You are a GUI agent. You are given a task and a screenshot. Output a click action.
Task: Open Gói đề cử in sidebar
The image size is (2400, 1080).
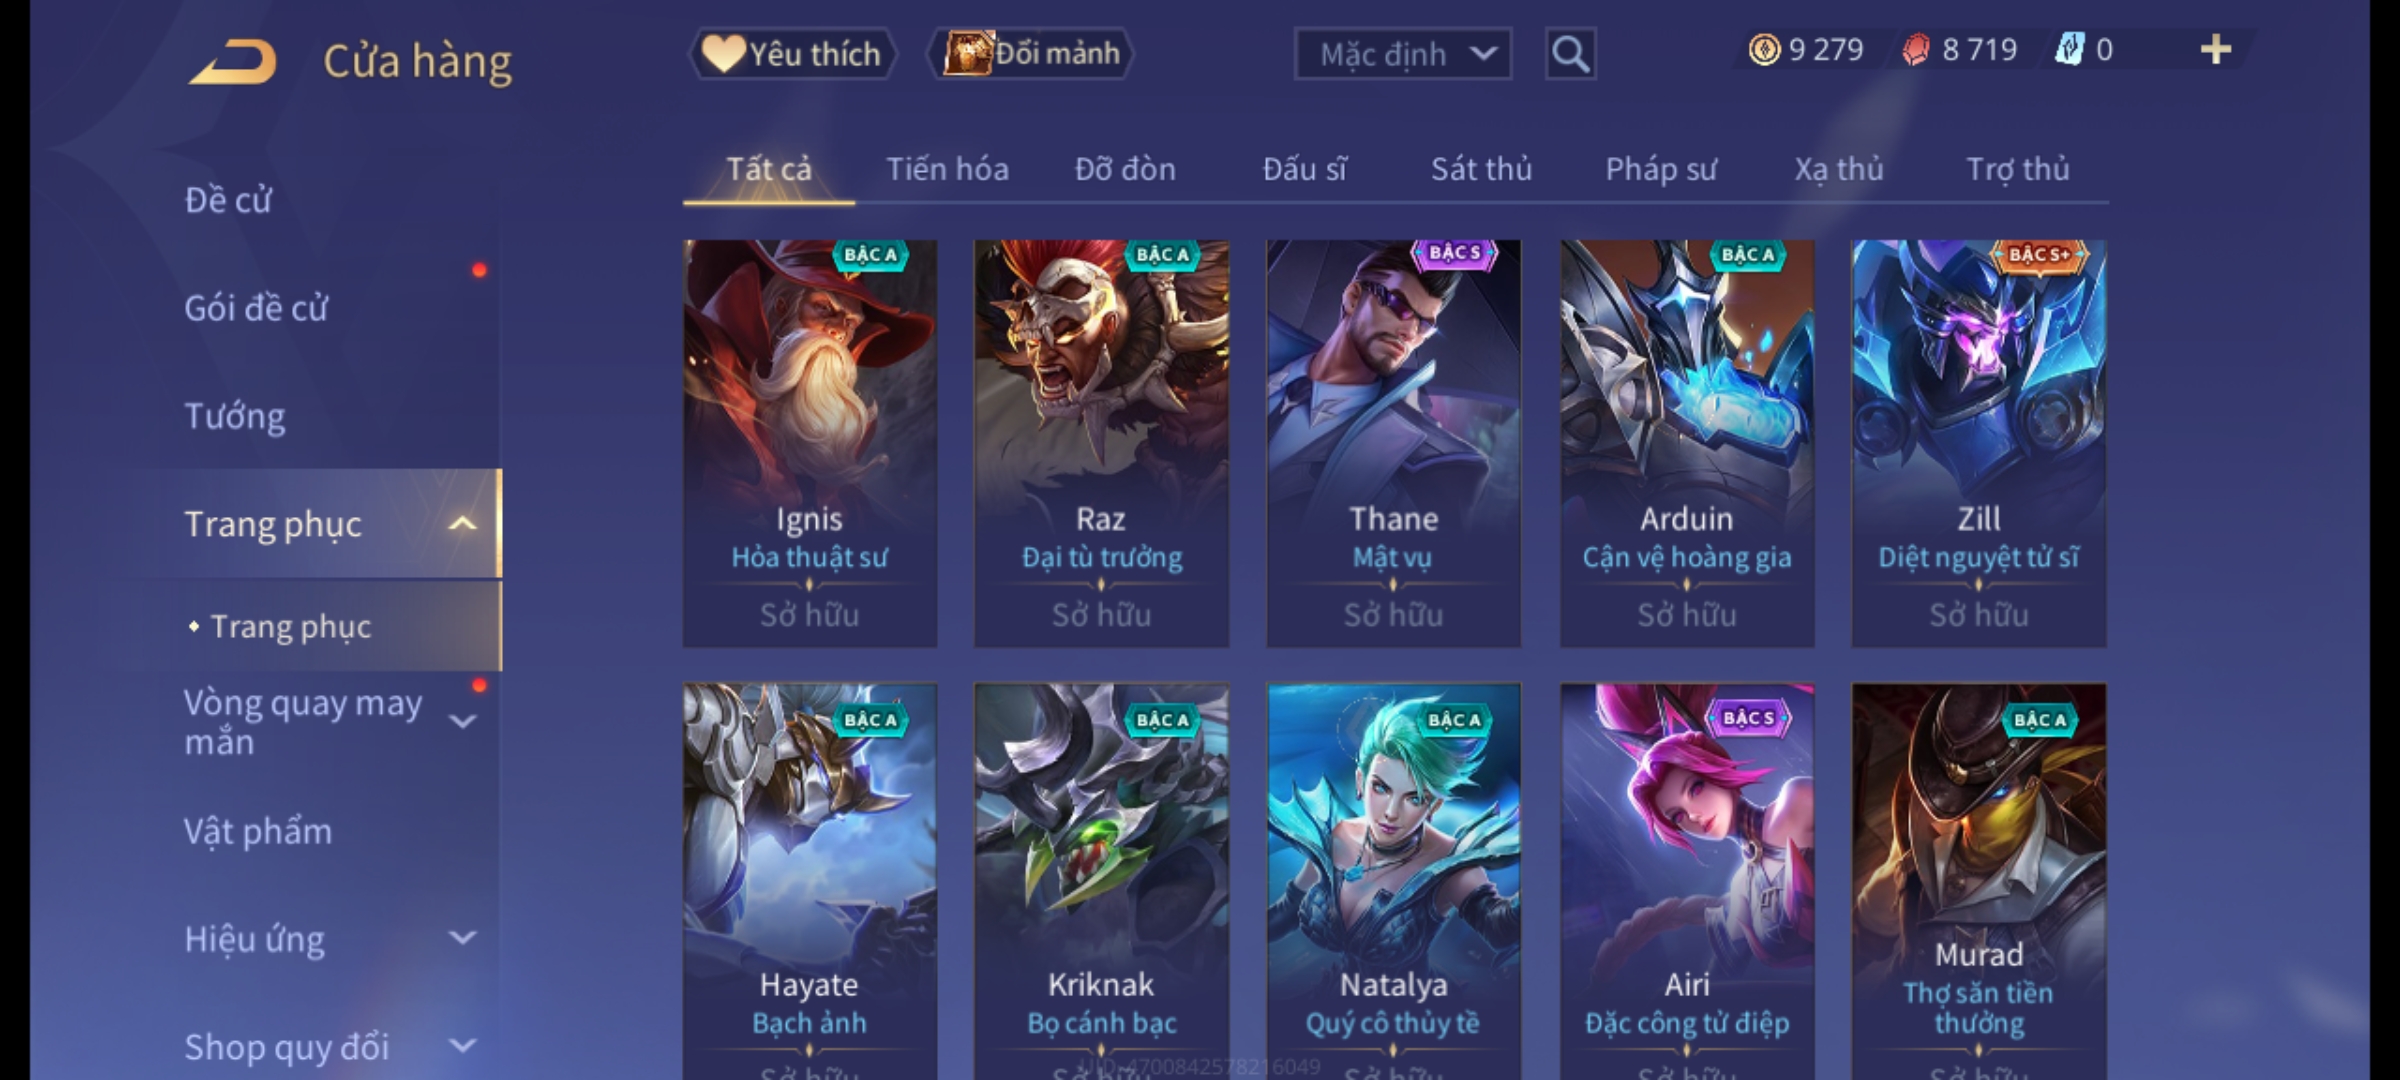[x=256, y=308]
